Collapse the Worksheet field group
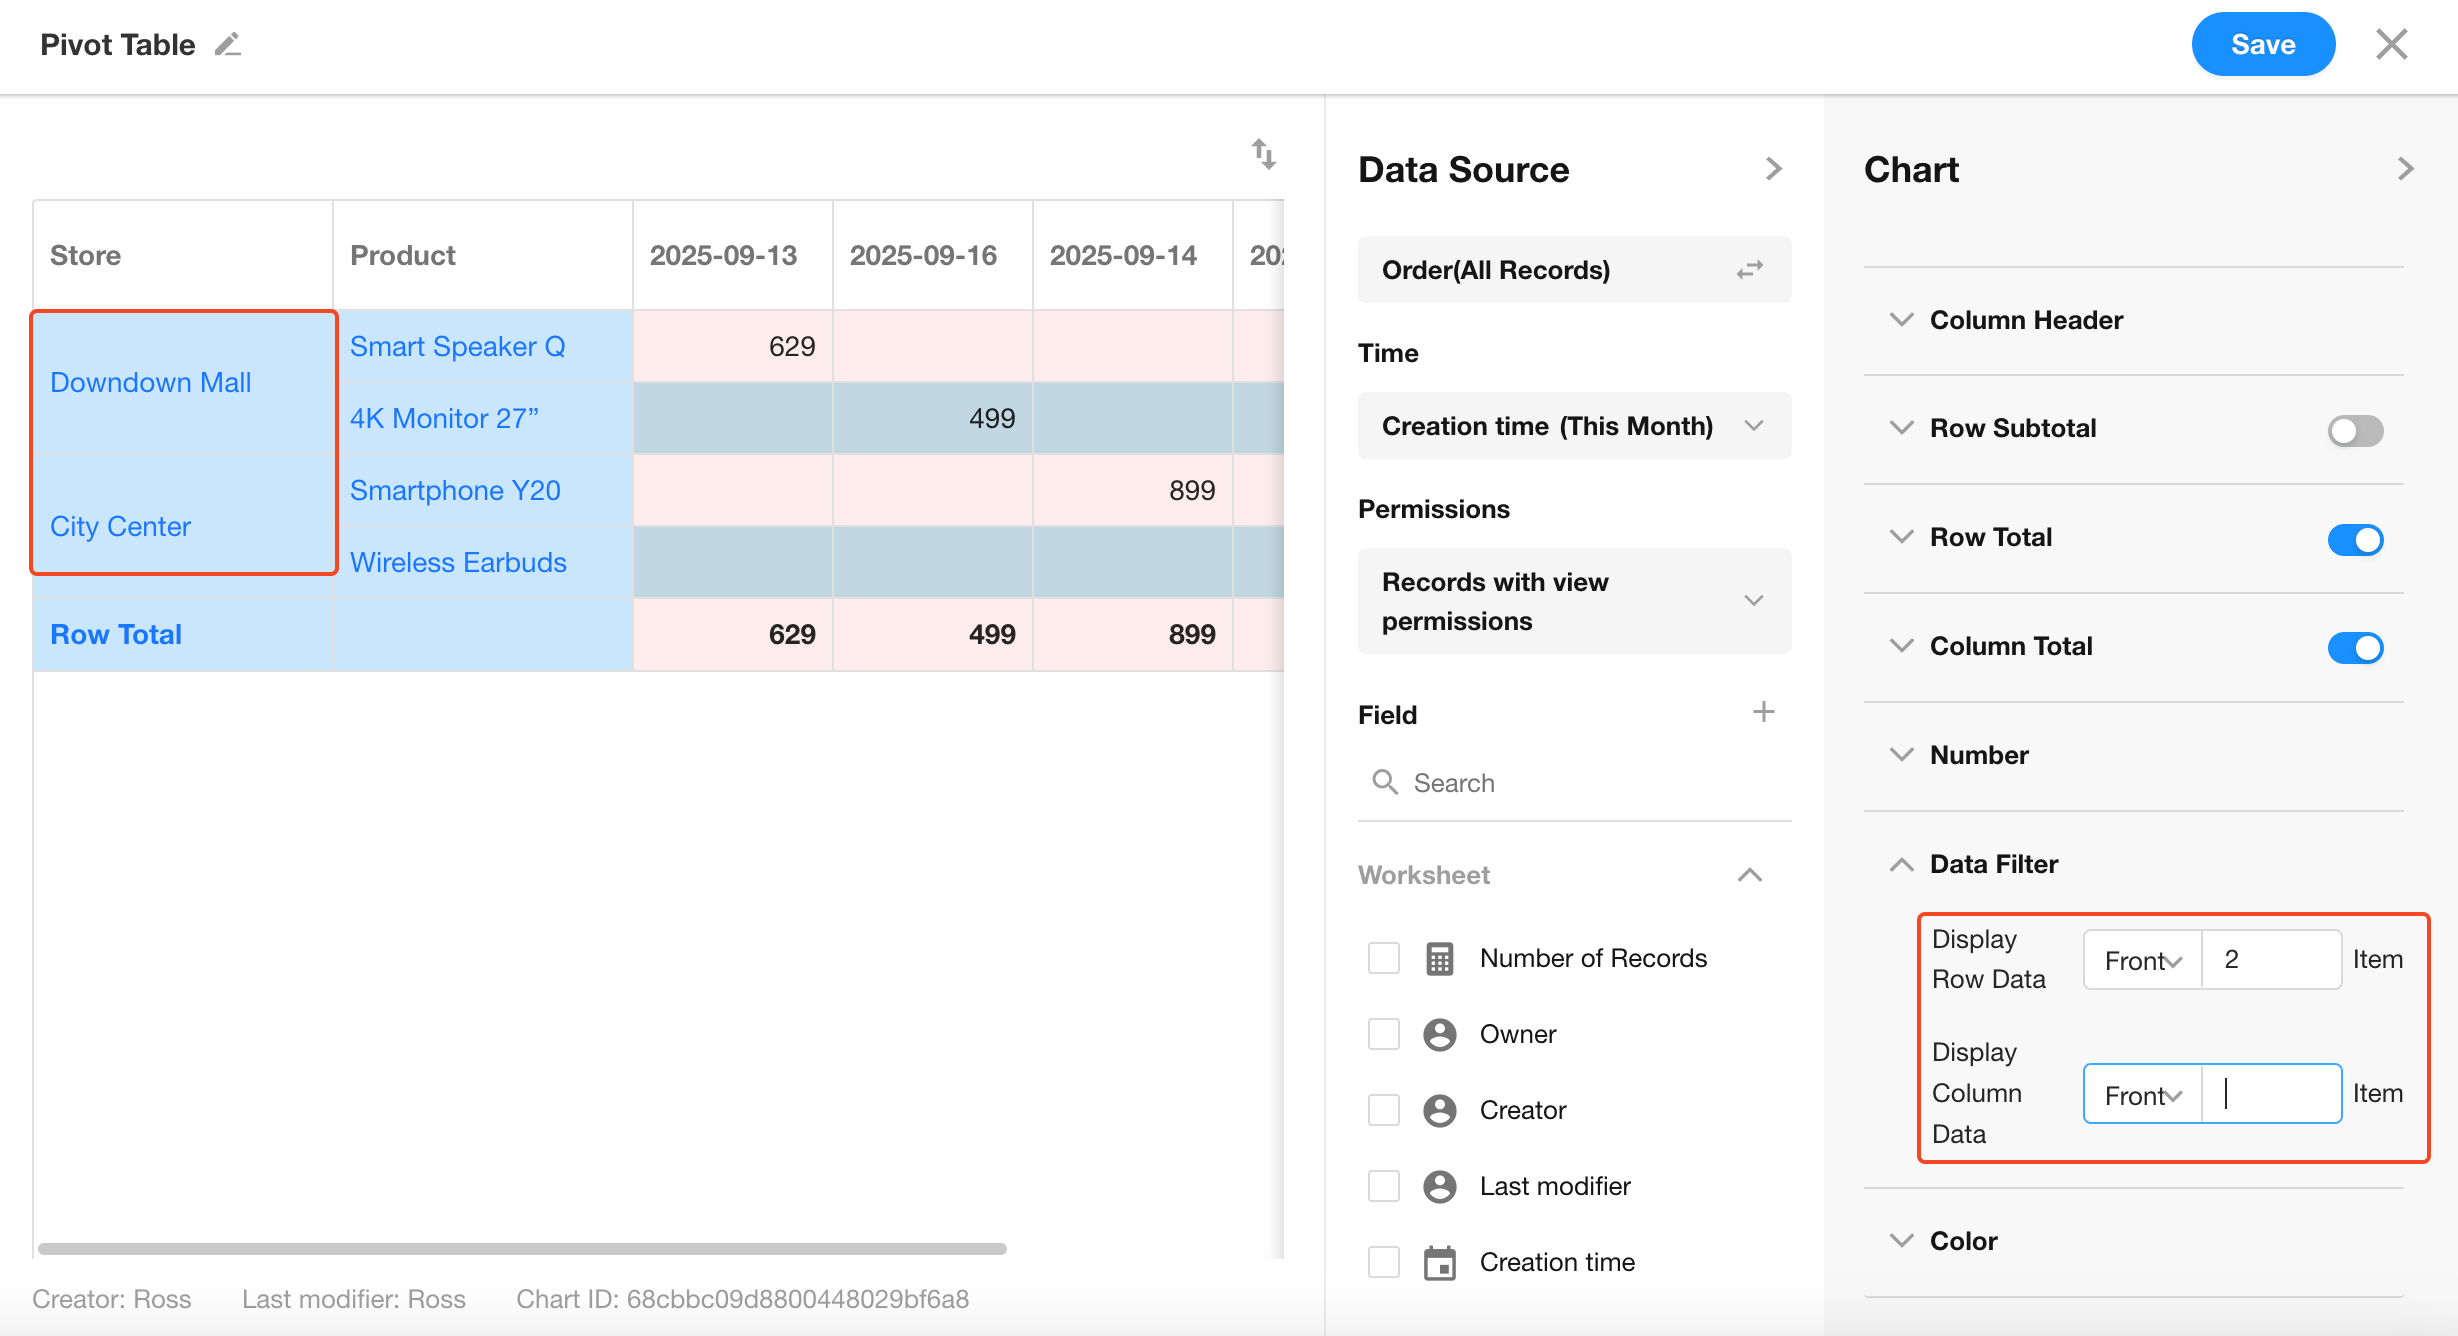 click(x=1749, y=875)
